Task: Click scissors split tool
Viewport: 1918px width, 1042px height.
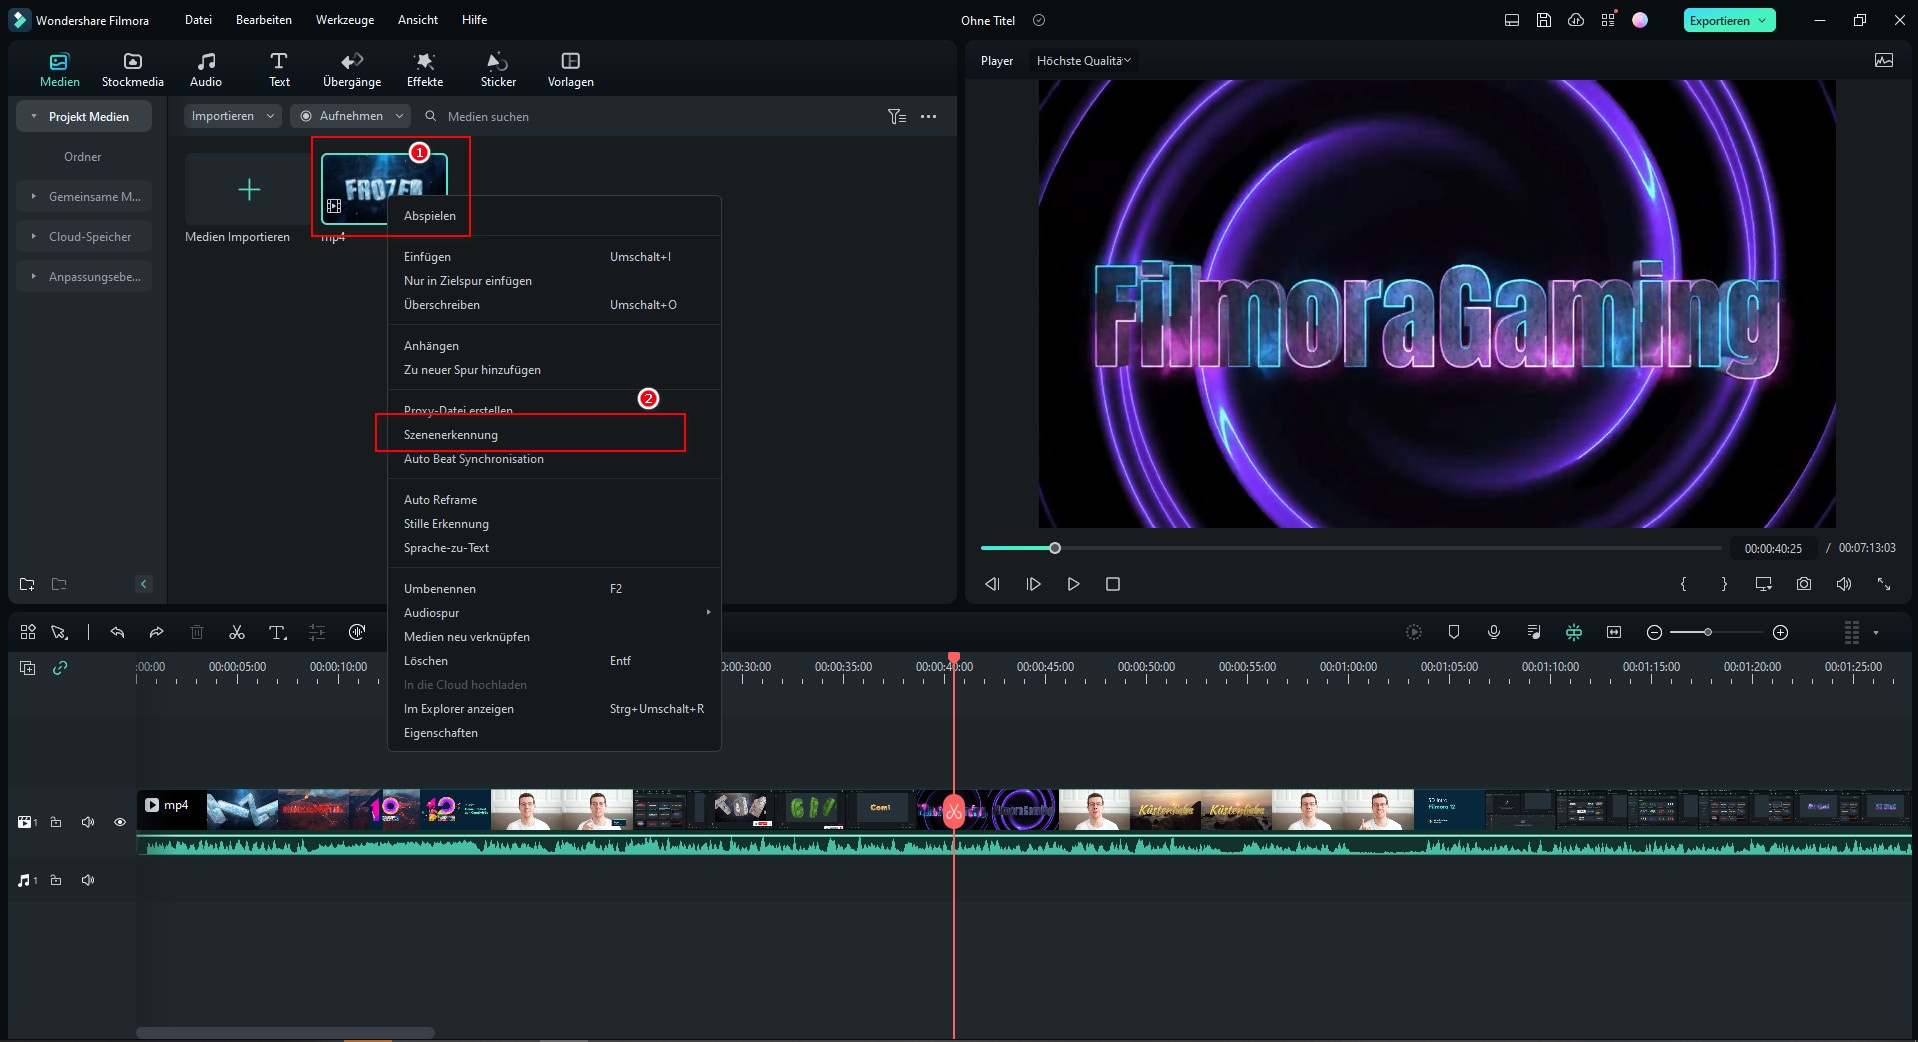Action: tap(237, 632)
